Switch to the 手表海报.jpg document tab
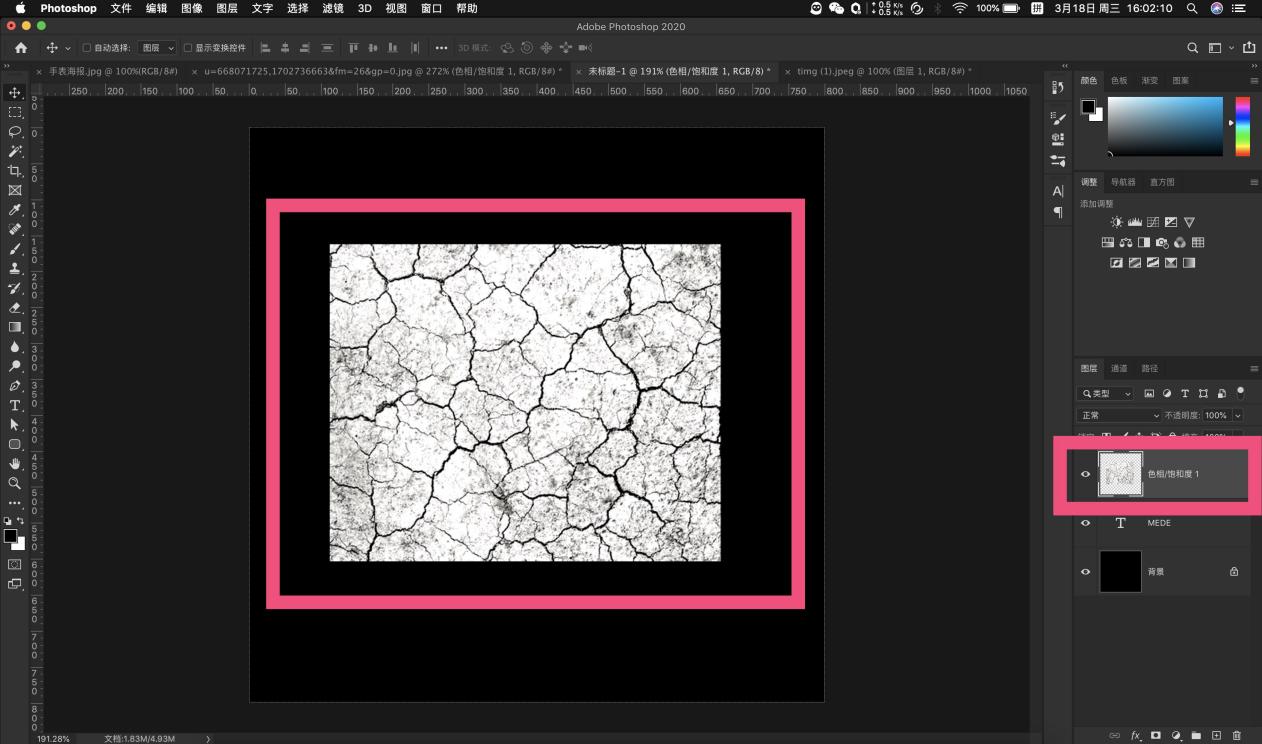The width and height of the screenshot is (1262, 744). (x=112, y=72)
